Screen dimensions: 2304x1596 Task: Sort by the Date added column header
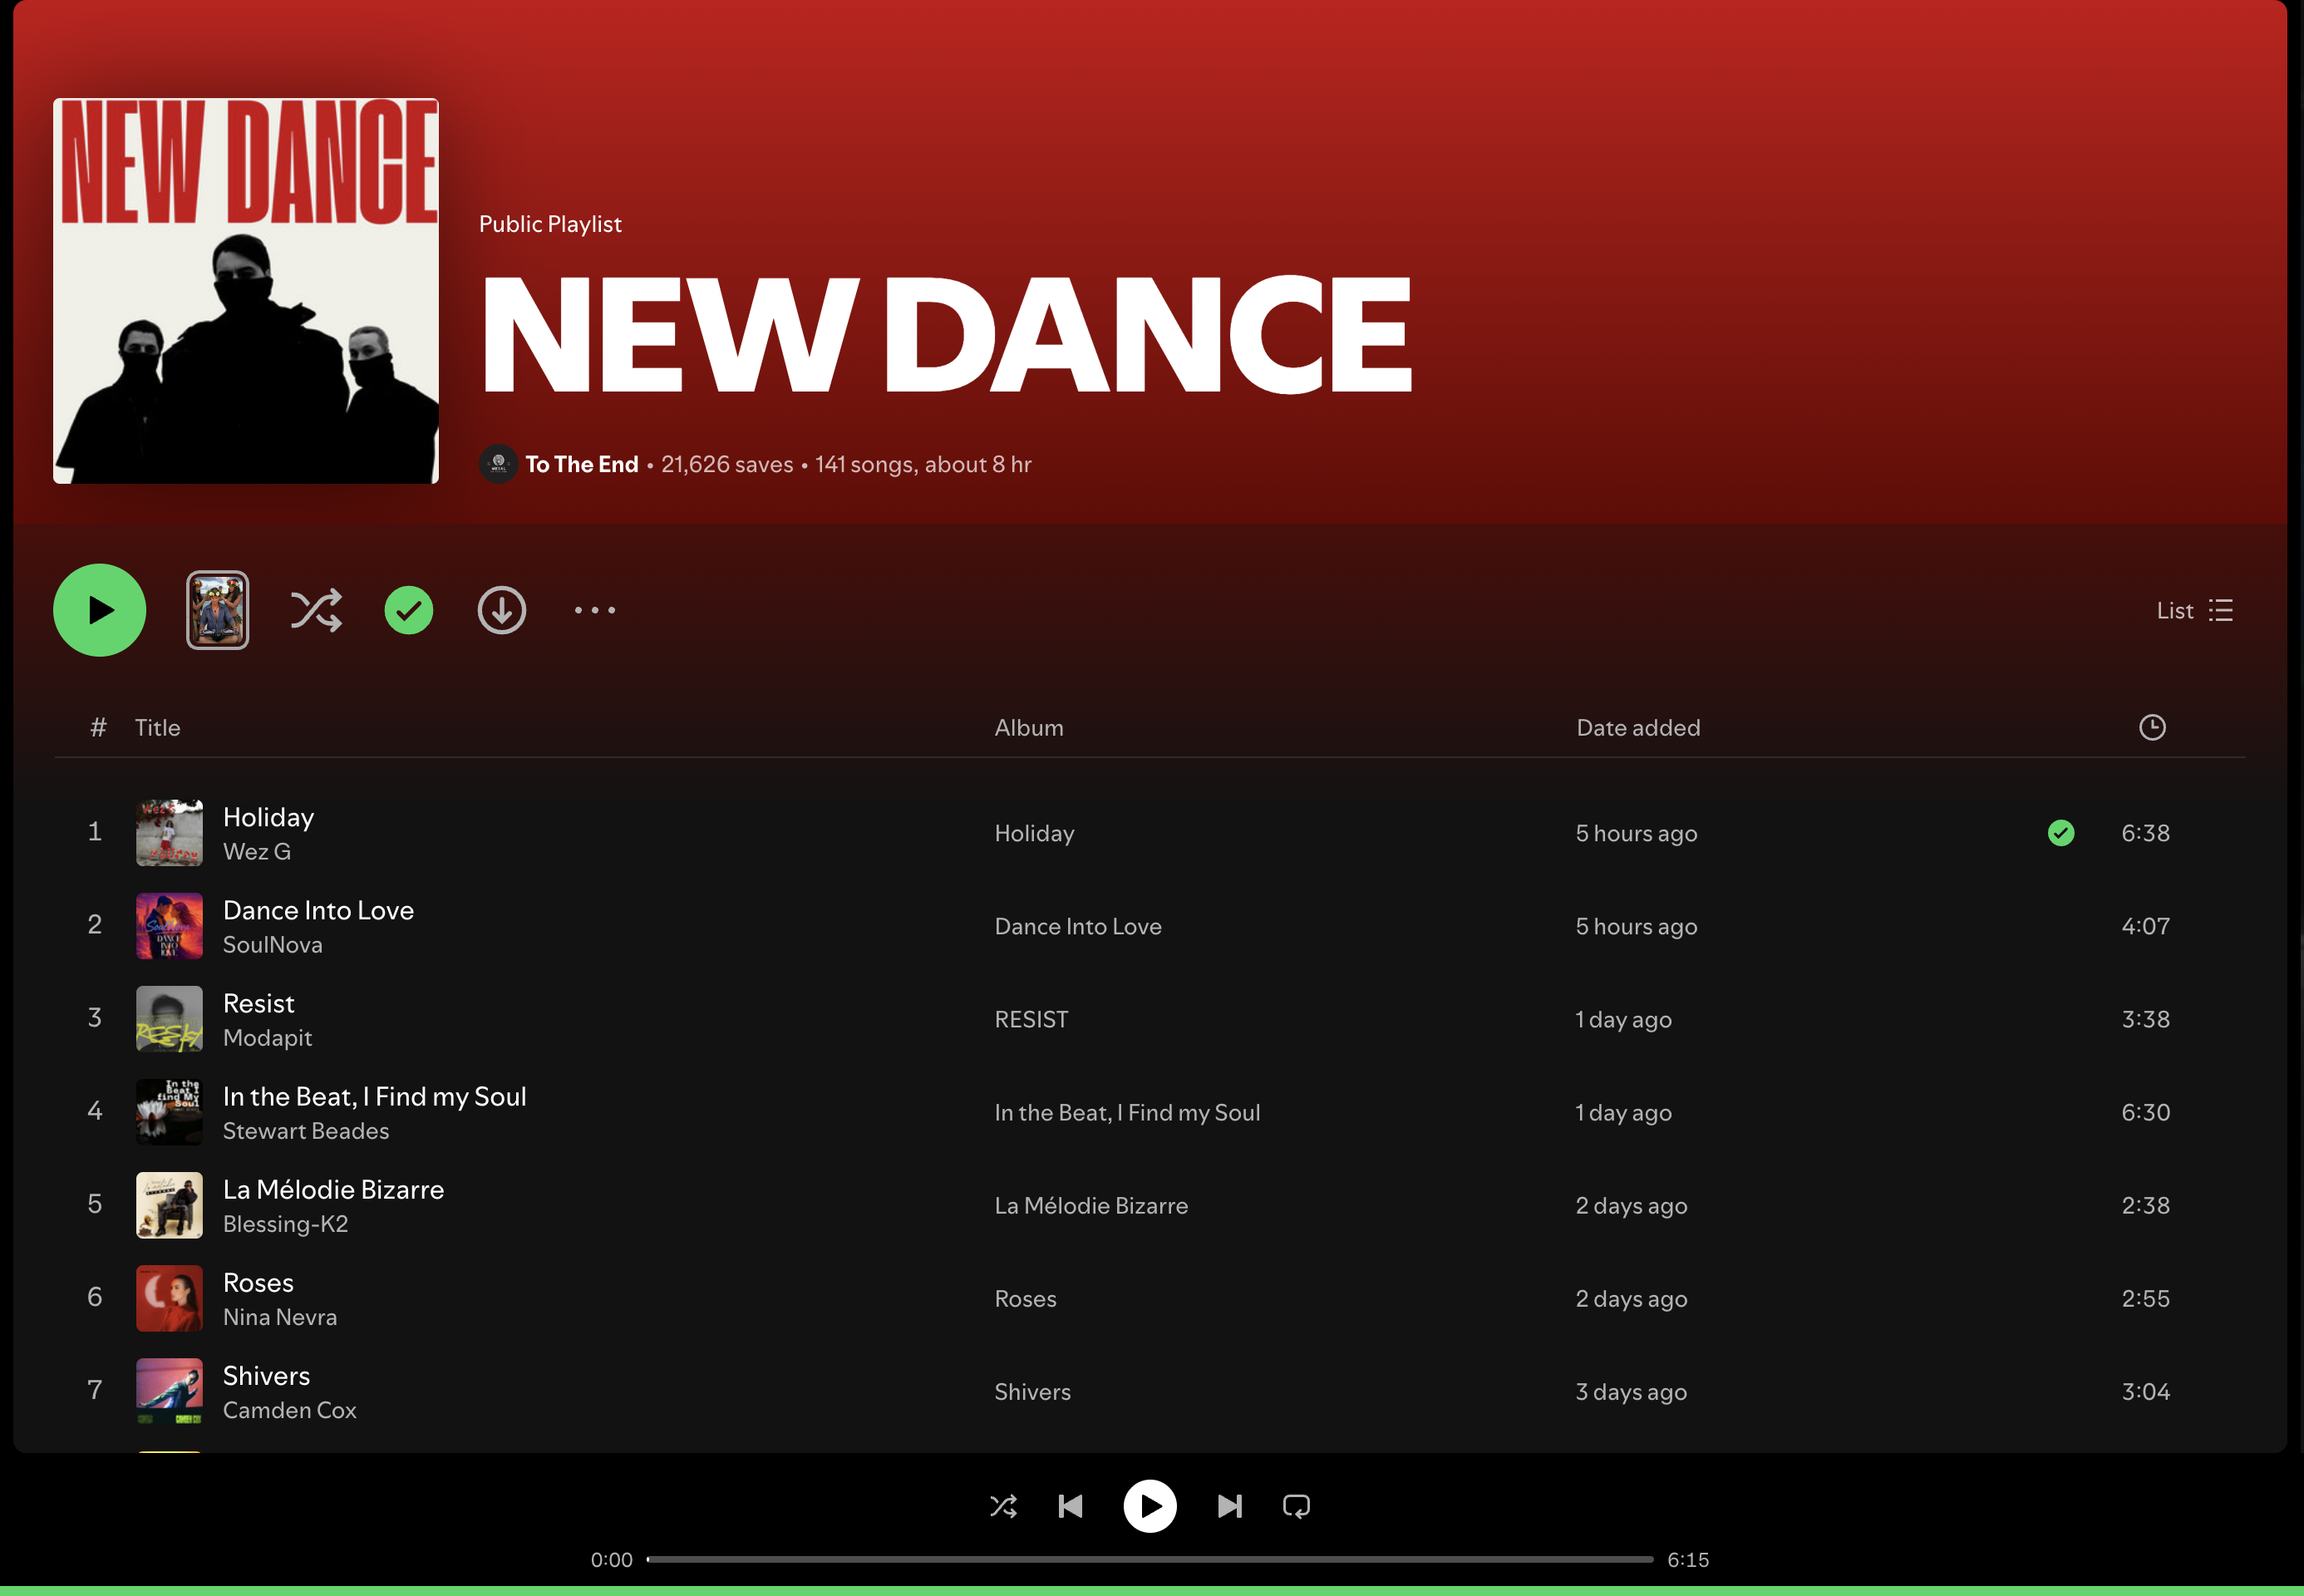[1638, 728]
